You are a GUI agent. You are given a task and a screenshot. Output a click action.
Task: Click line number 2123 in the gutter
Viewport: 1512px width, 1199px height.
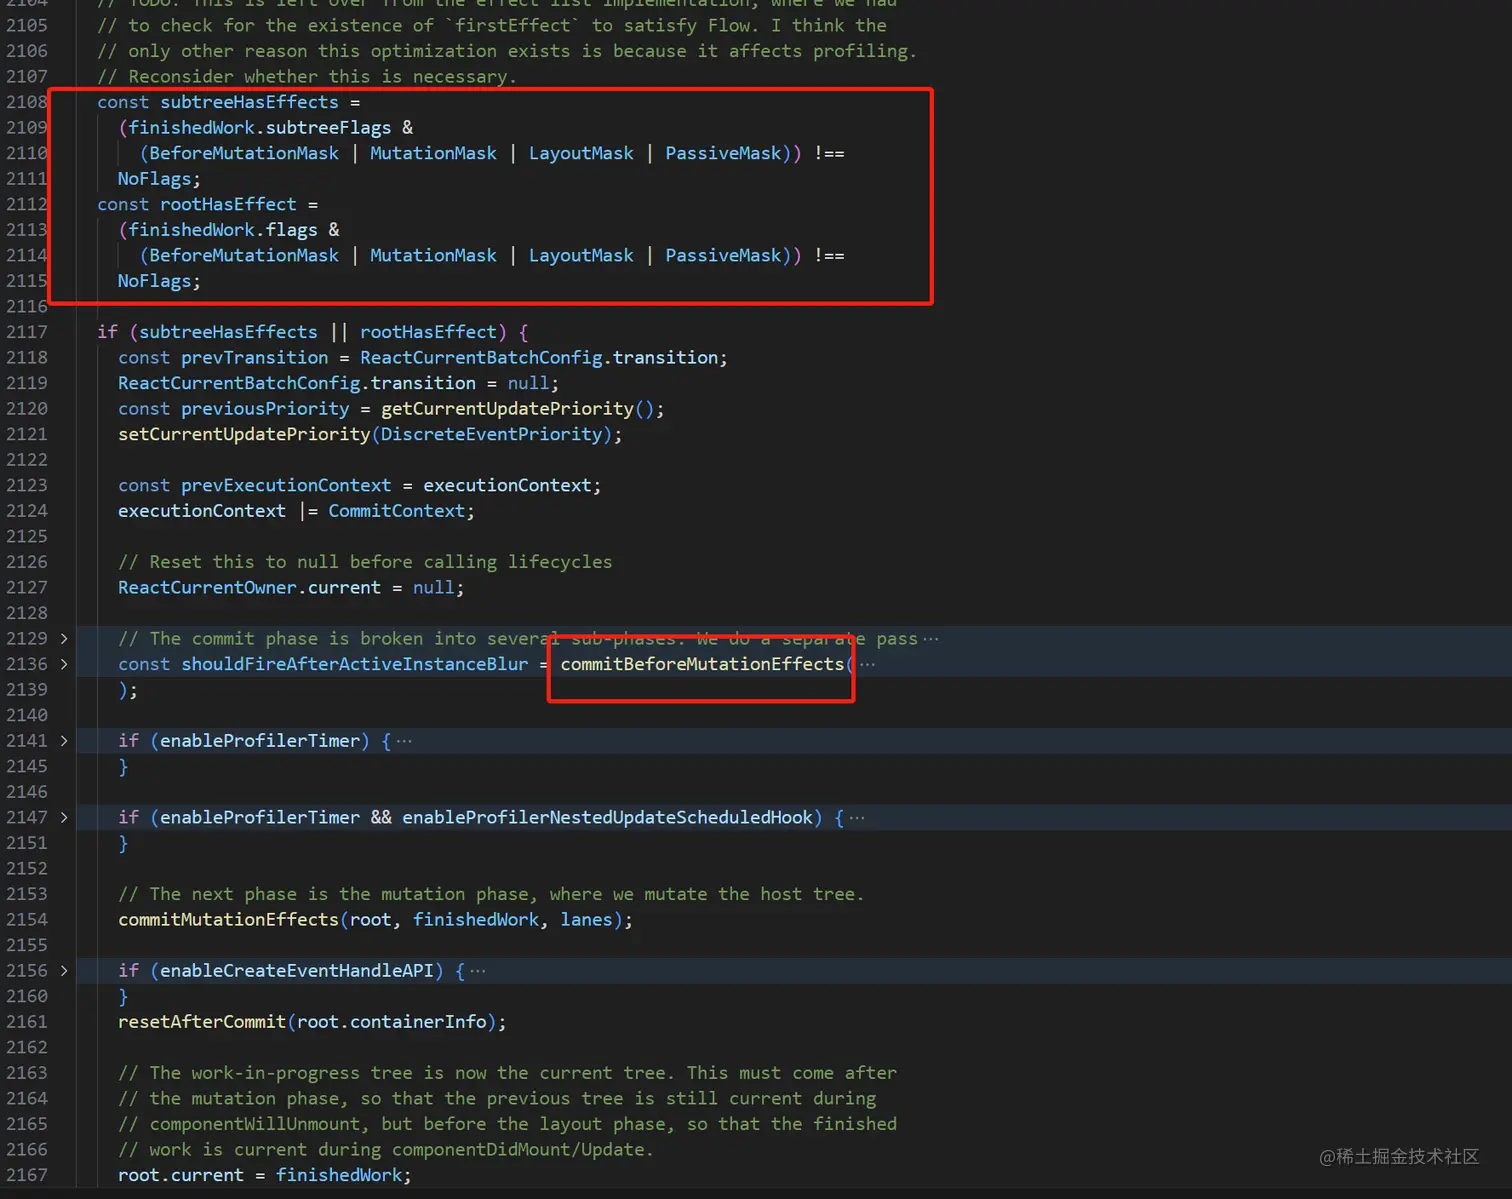pos(26,485)
